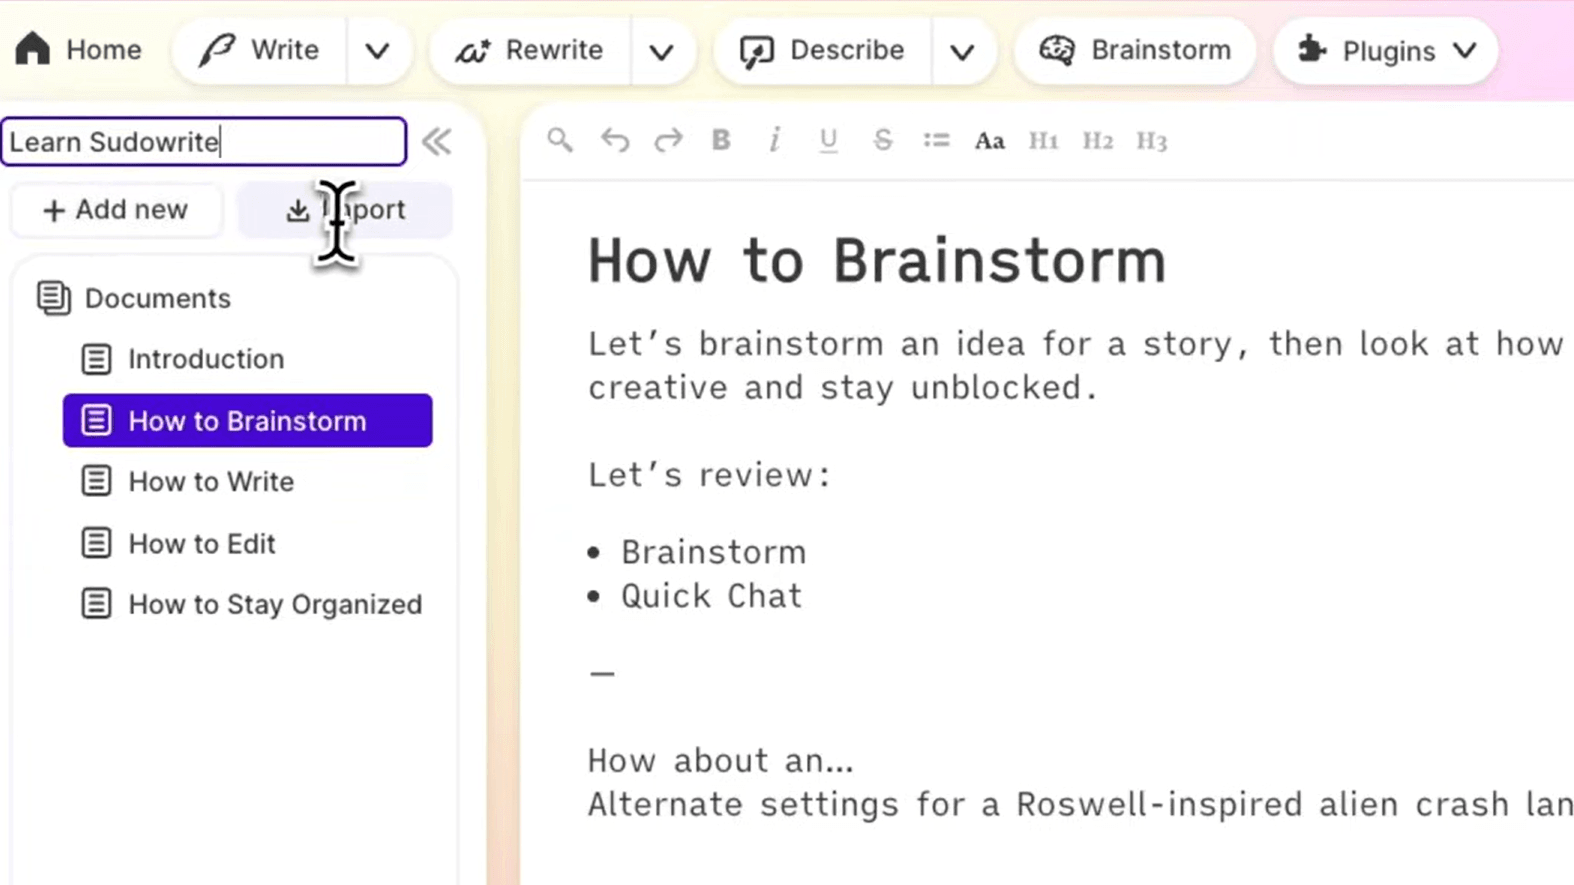The width and height of the screenshot is (1574, 885).
Task: Click the undo arrow icon
Action: pos(615,140)
